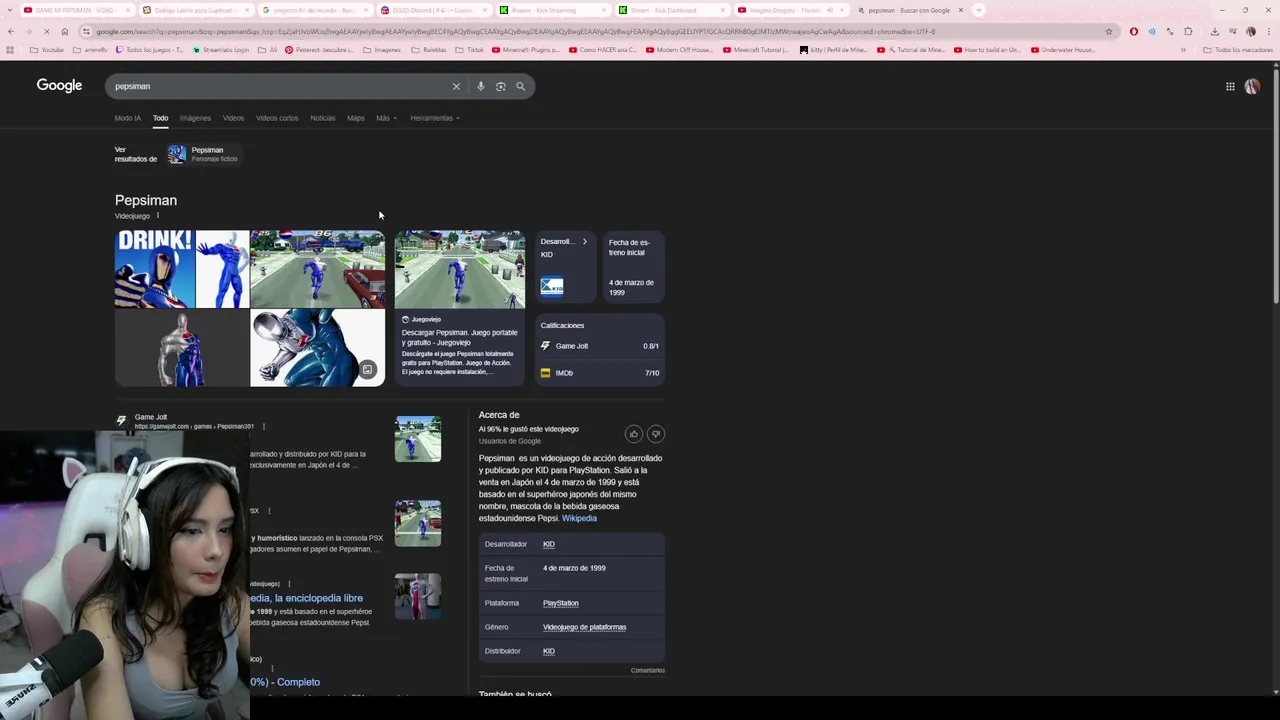
Task: Open the Chrome three-dot menu
Action: tap(1268, 31)
